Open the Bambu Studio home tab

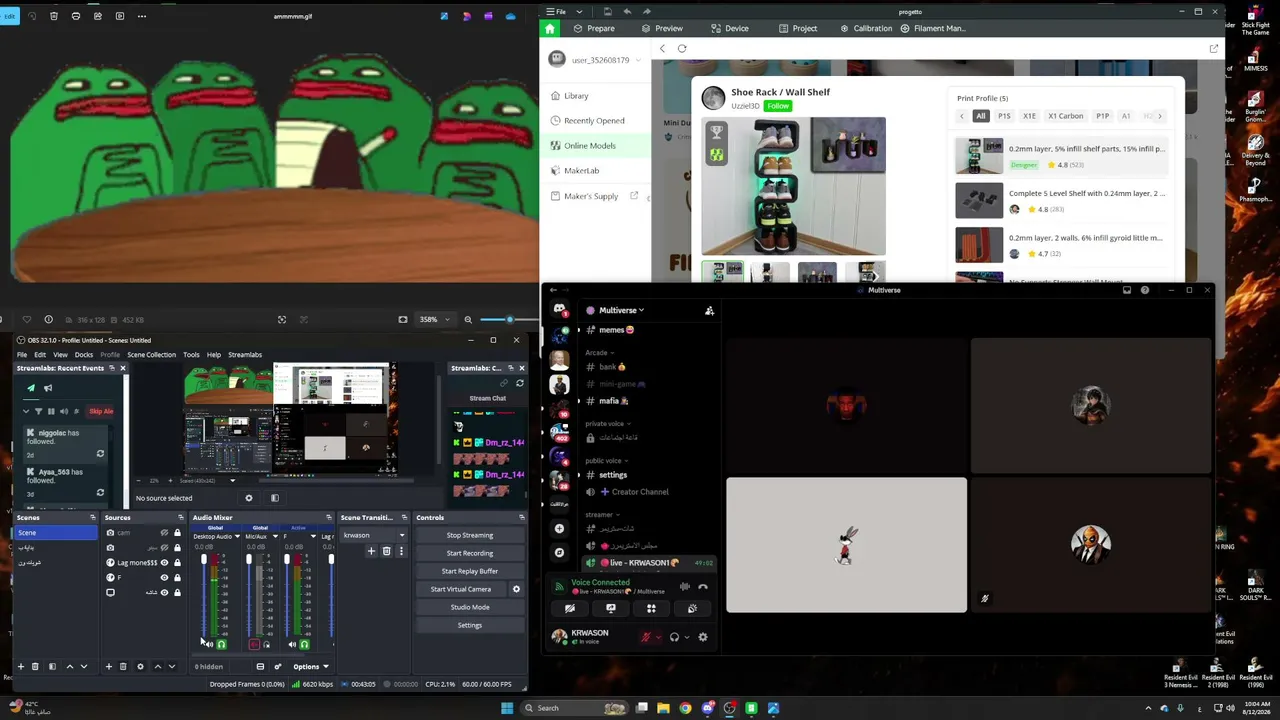pos(549,28)
